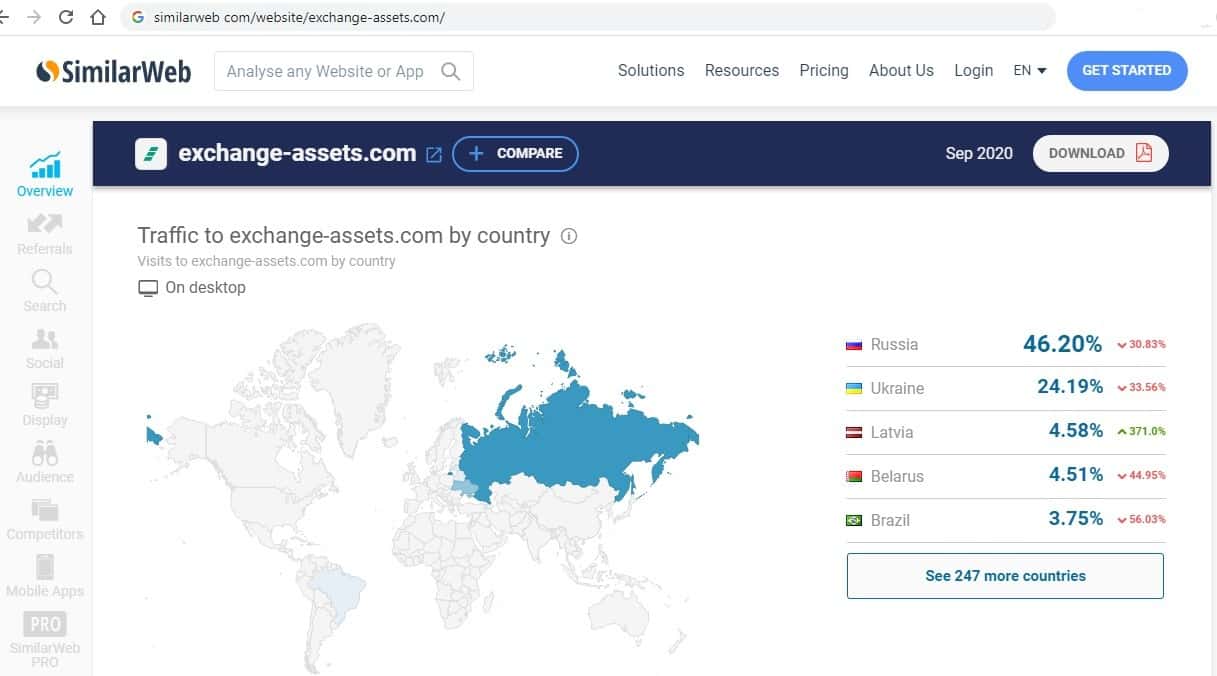Image resolution: width=1217 pixels, height=676 pixels.
Task: Open the SimilarWeb PRO sidebar item
Action: [x=45, y=638]
